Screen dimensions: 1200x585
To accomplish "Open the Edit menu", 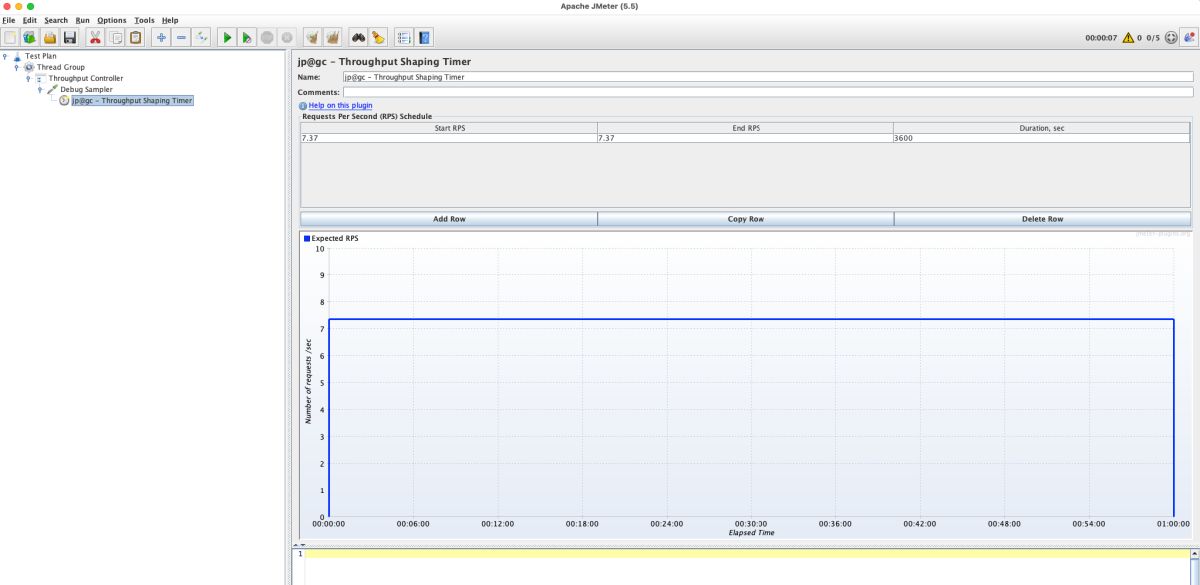I will 30,20.
